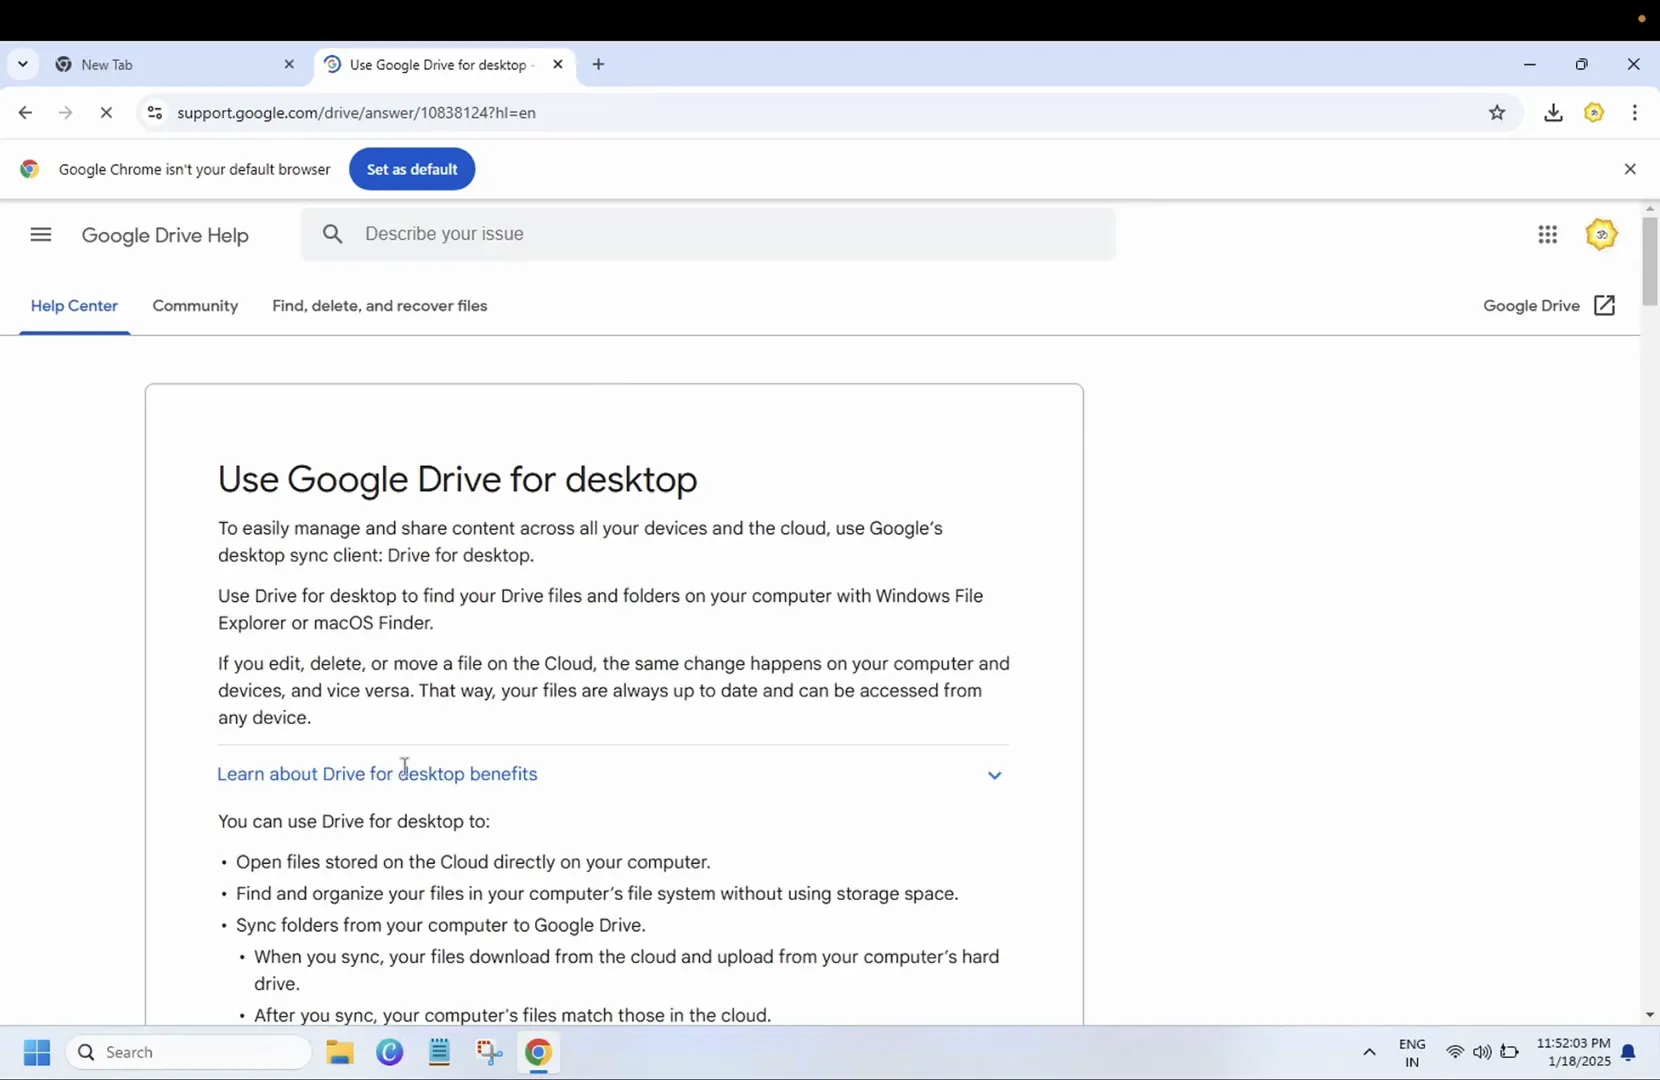Open the Snipping Tool taskbar icon
Screen dimensions: 1660x1080
489,1052
